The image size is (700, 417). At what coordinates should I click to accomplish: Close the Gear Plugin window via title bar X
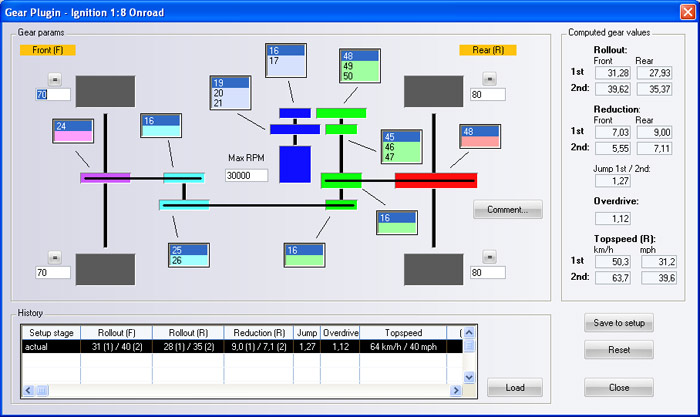coord(688,12)
